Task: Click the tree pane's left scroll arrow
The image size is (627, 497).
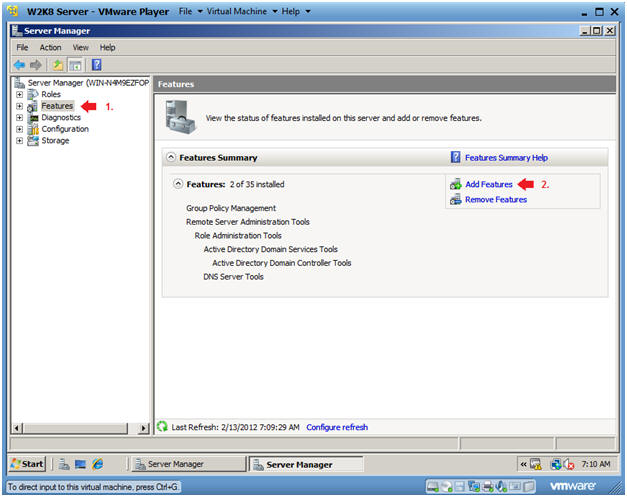Action: point(16,428)
